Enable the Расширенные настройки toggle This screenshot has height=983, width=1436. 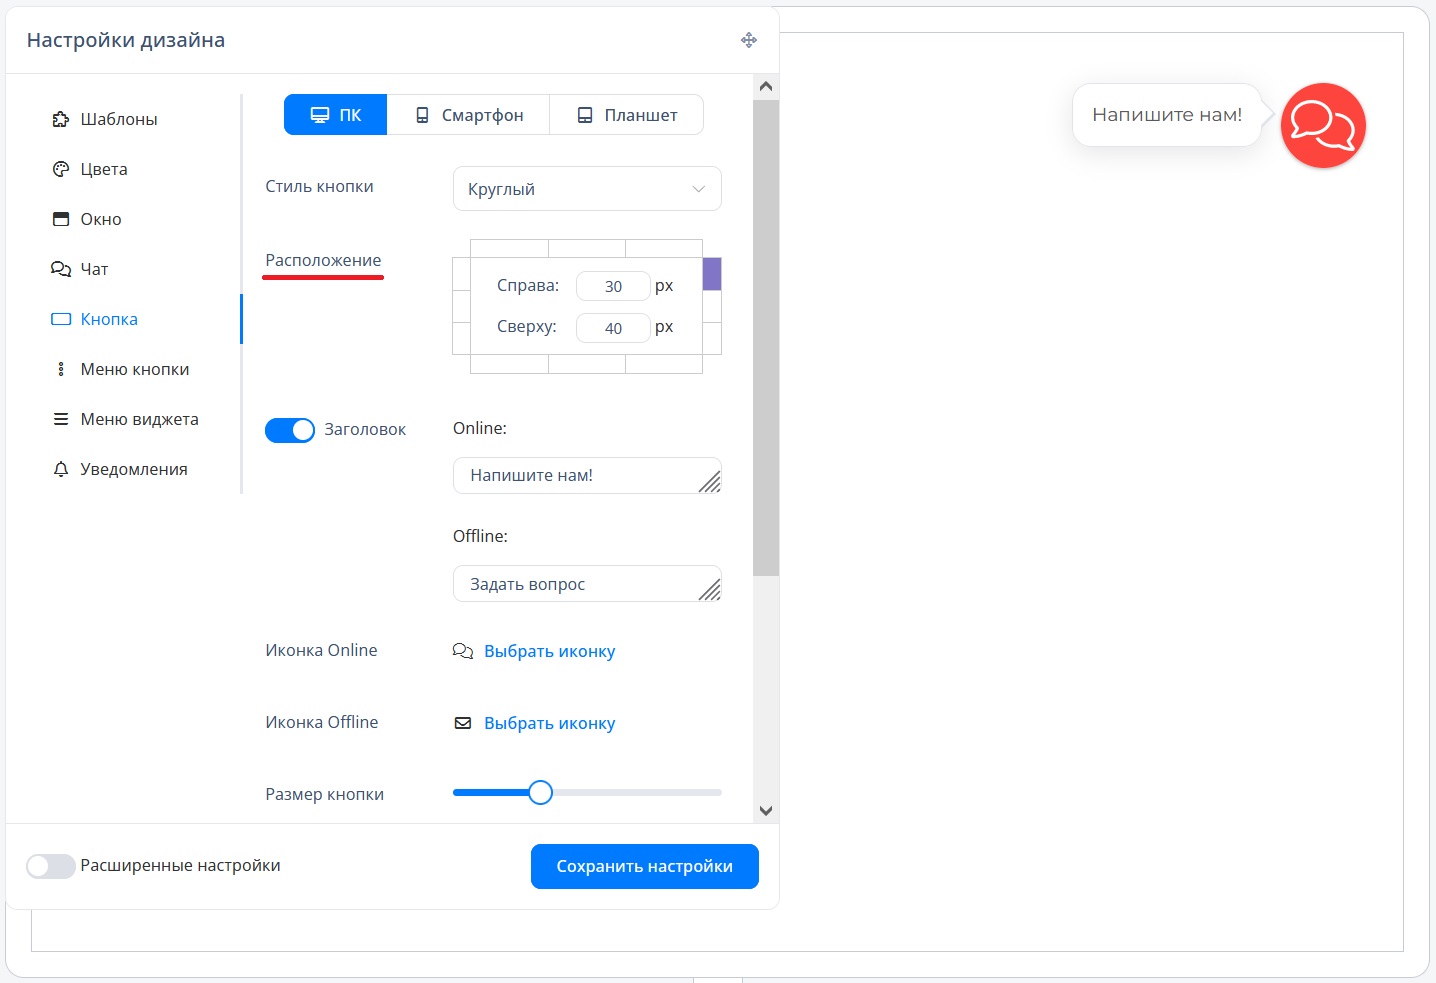(x=51, y=866)
